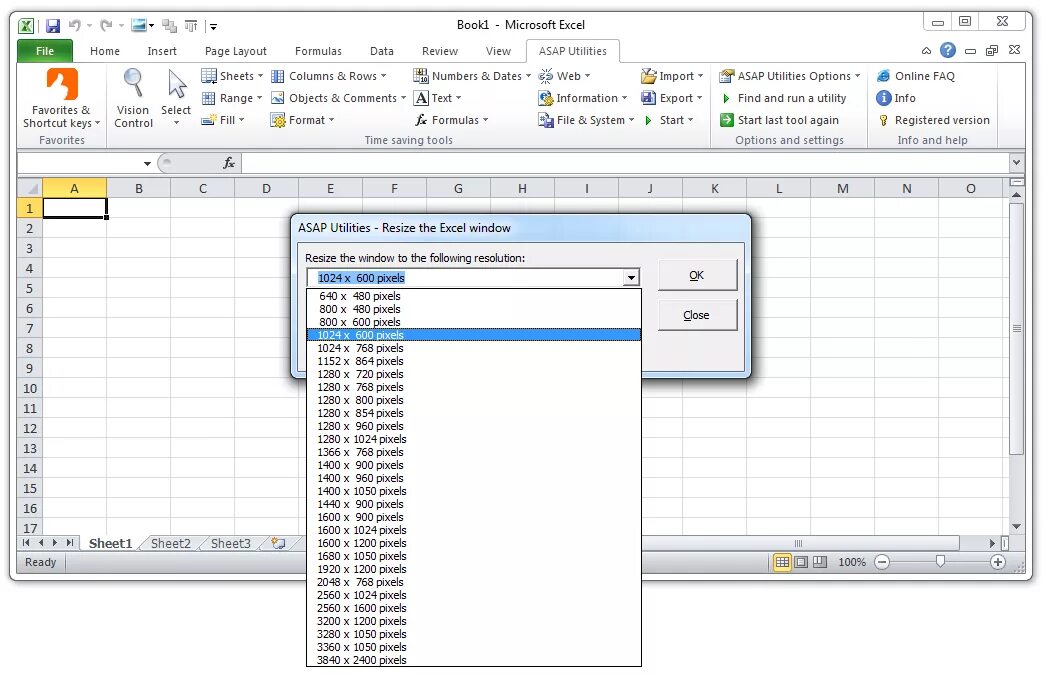Switch to the Review tab

coord(440,51)
